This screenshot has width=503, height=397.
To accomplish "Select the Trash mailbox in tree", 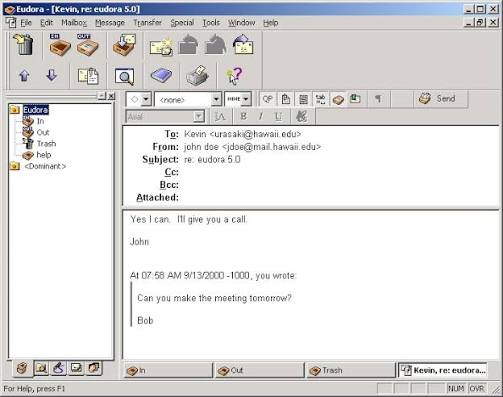I will [46, 144].
